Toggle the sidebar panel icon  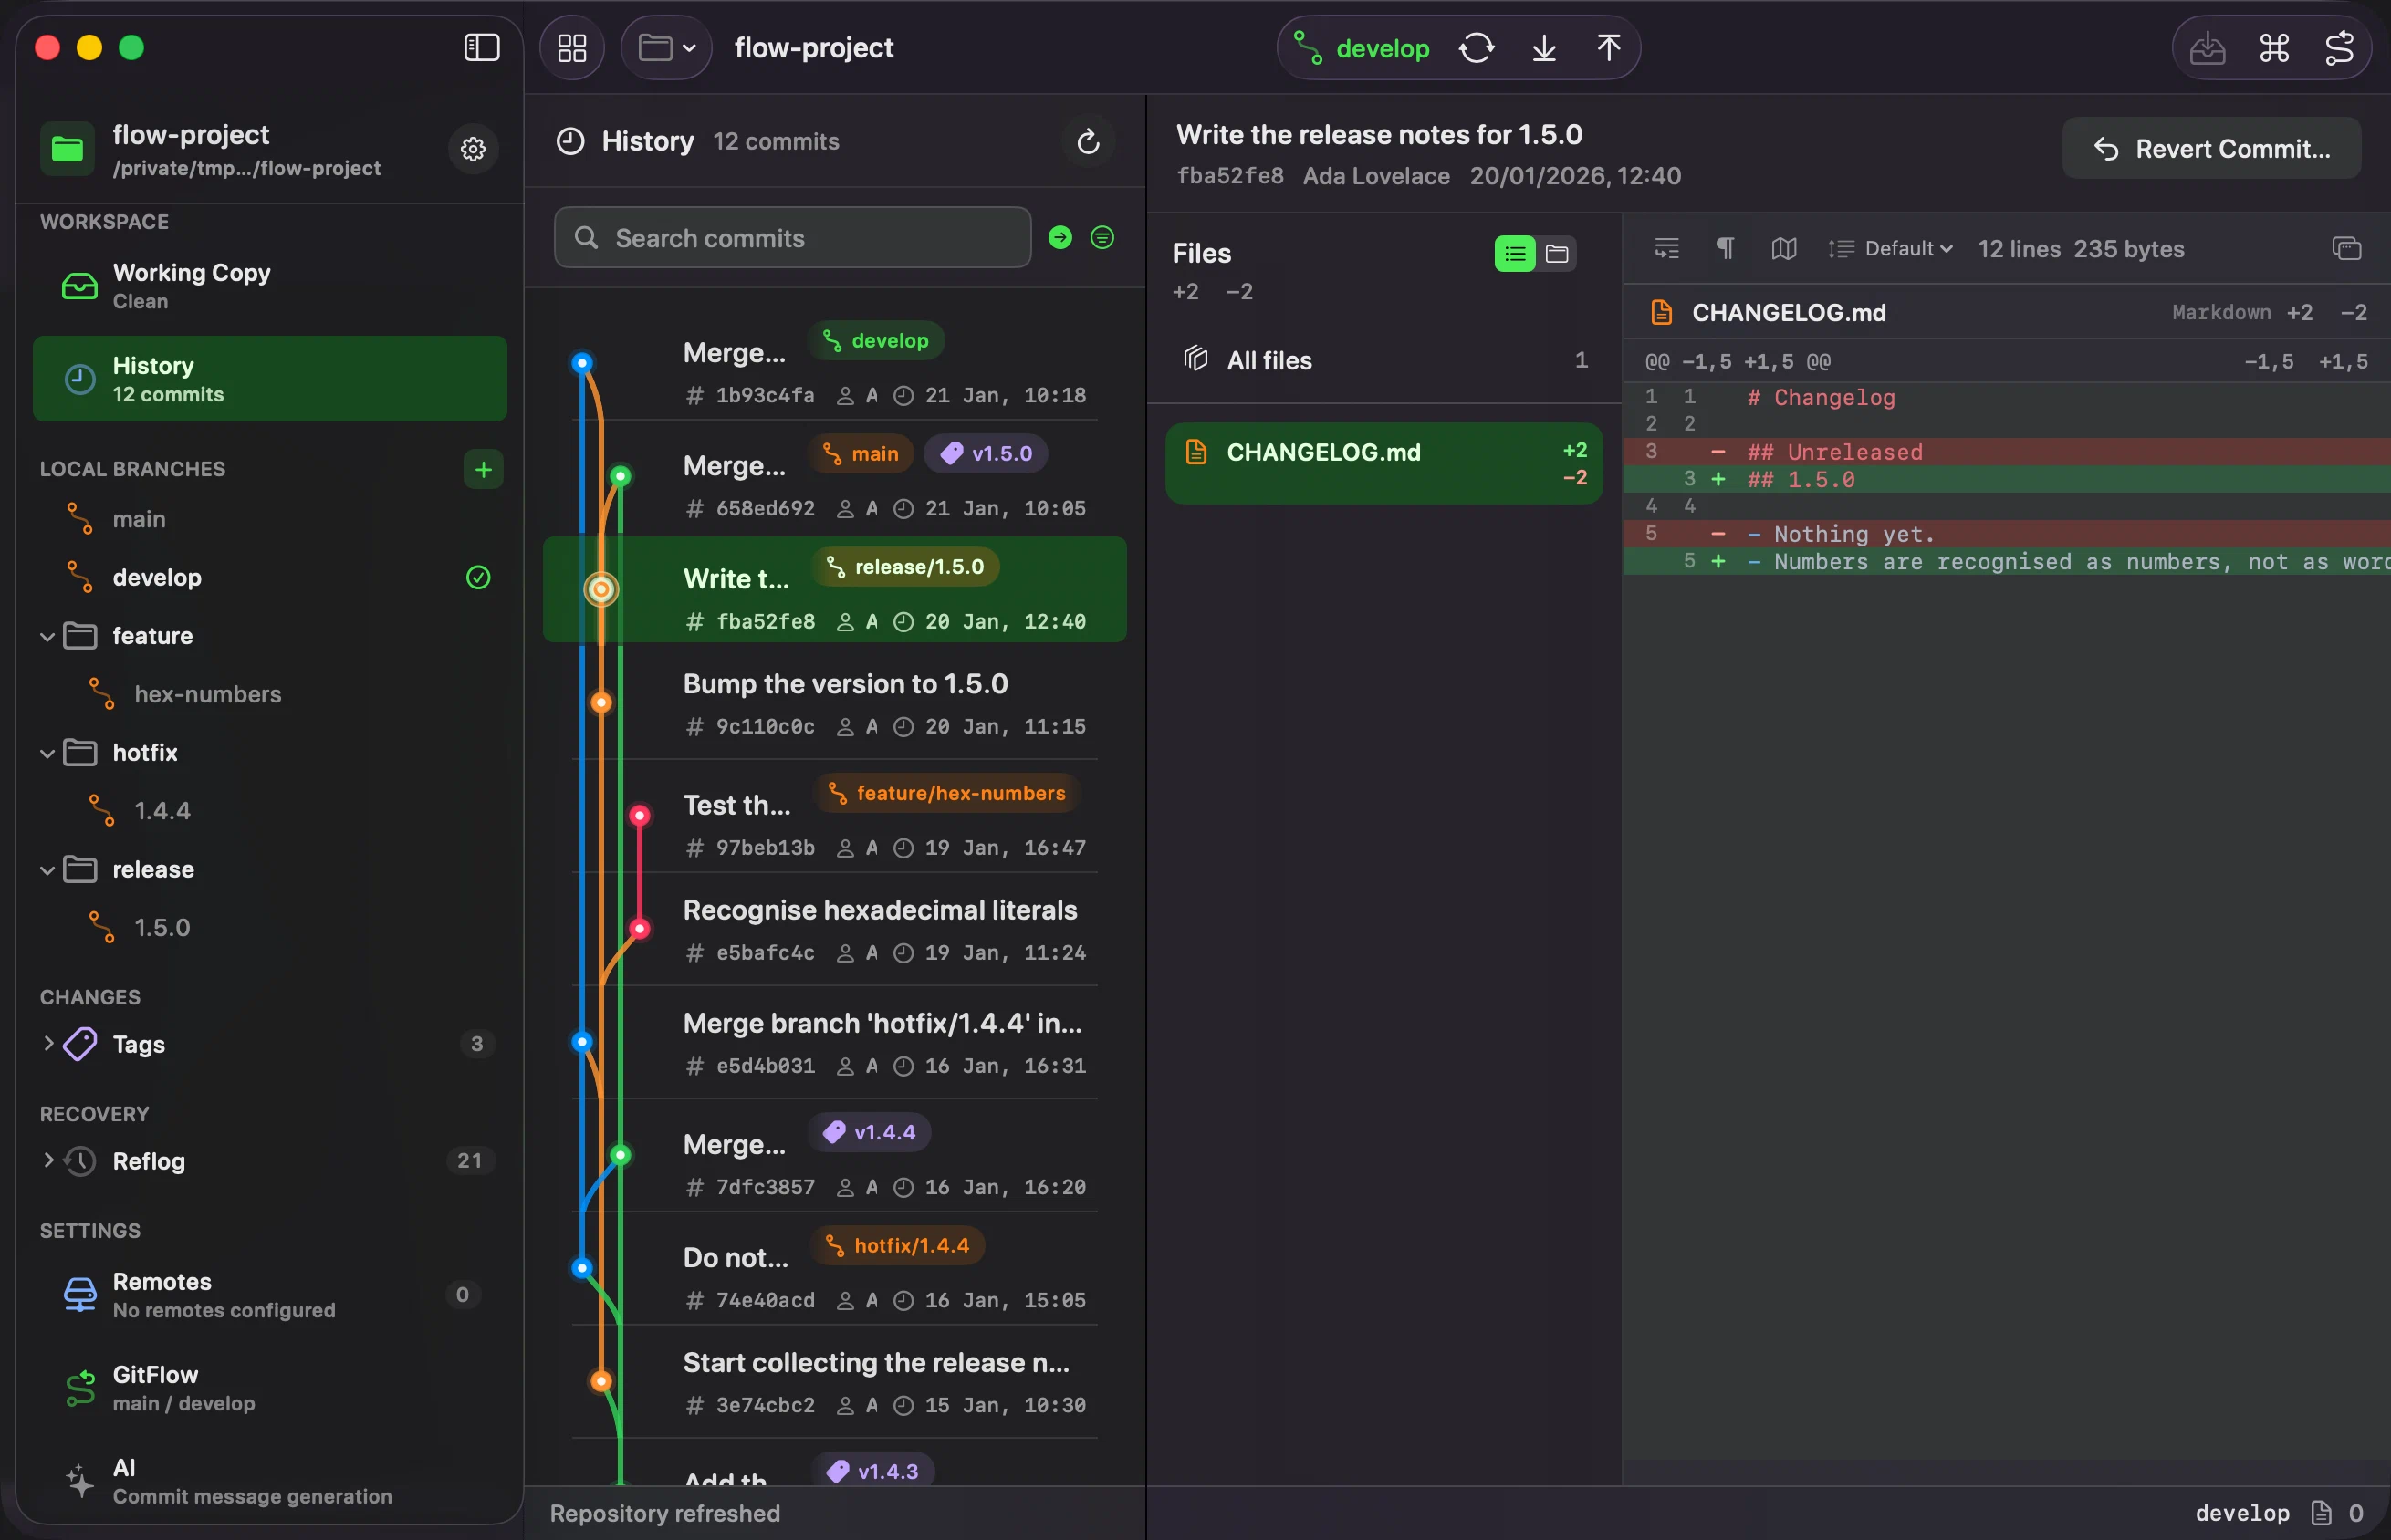click(x=481, y=47)
